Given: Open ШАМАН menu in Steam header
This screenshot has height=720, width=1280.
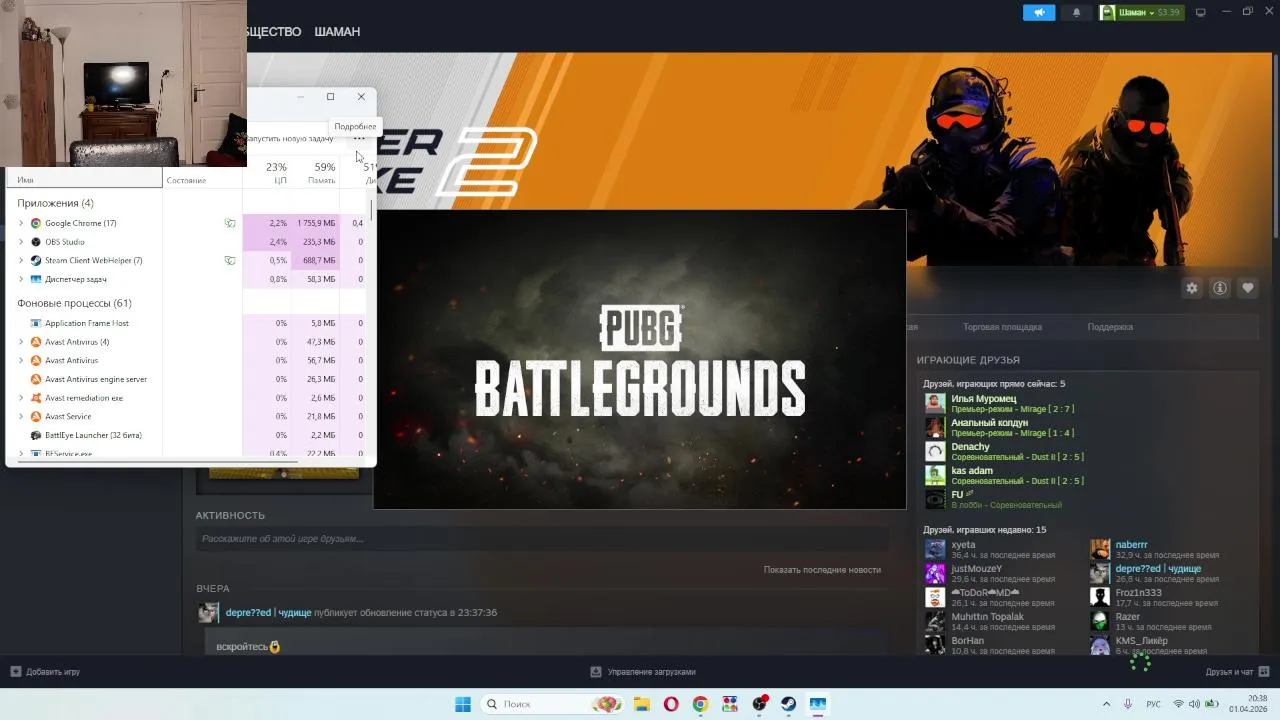Looking at the screenshot, I should 337,32.
